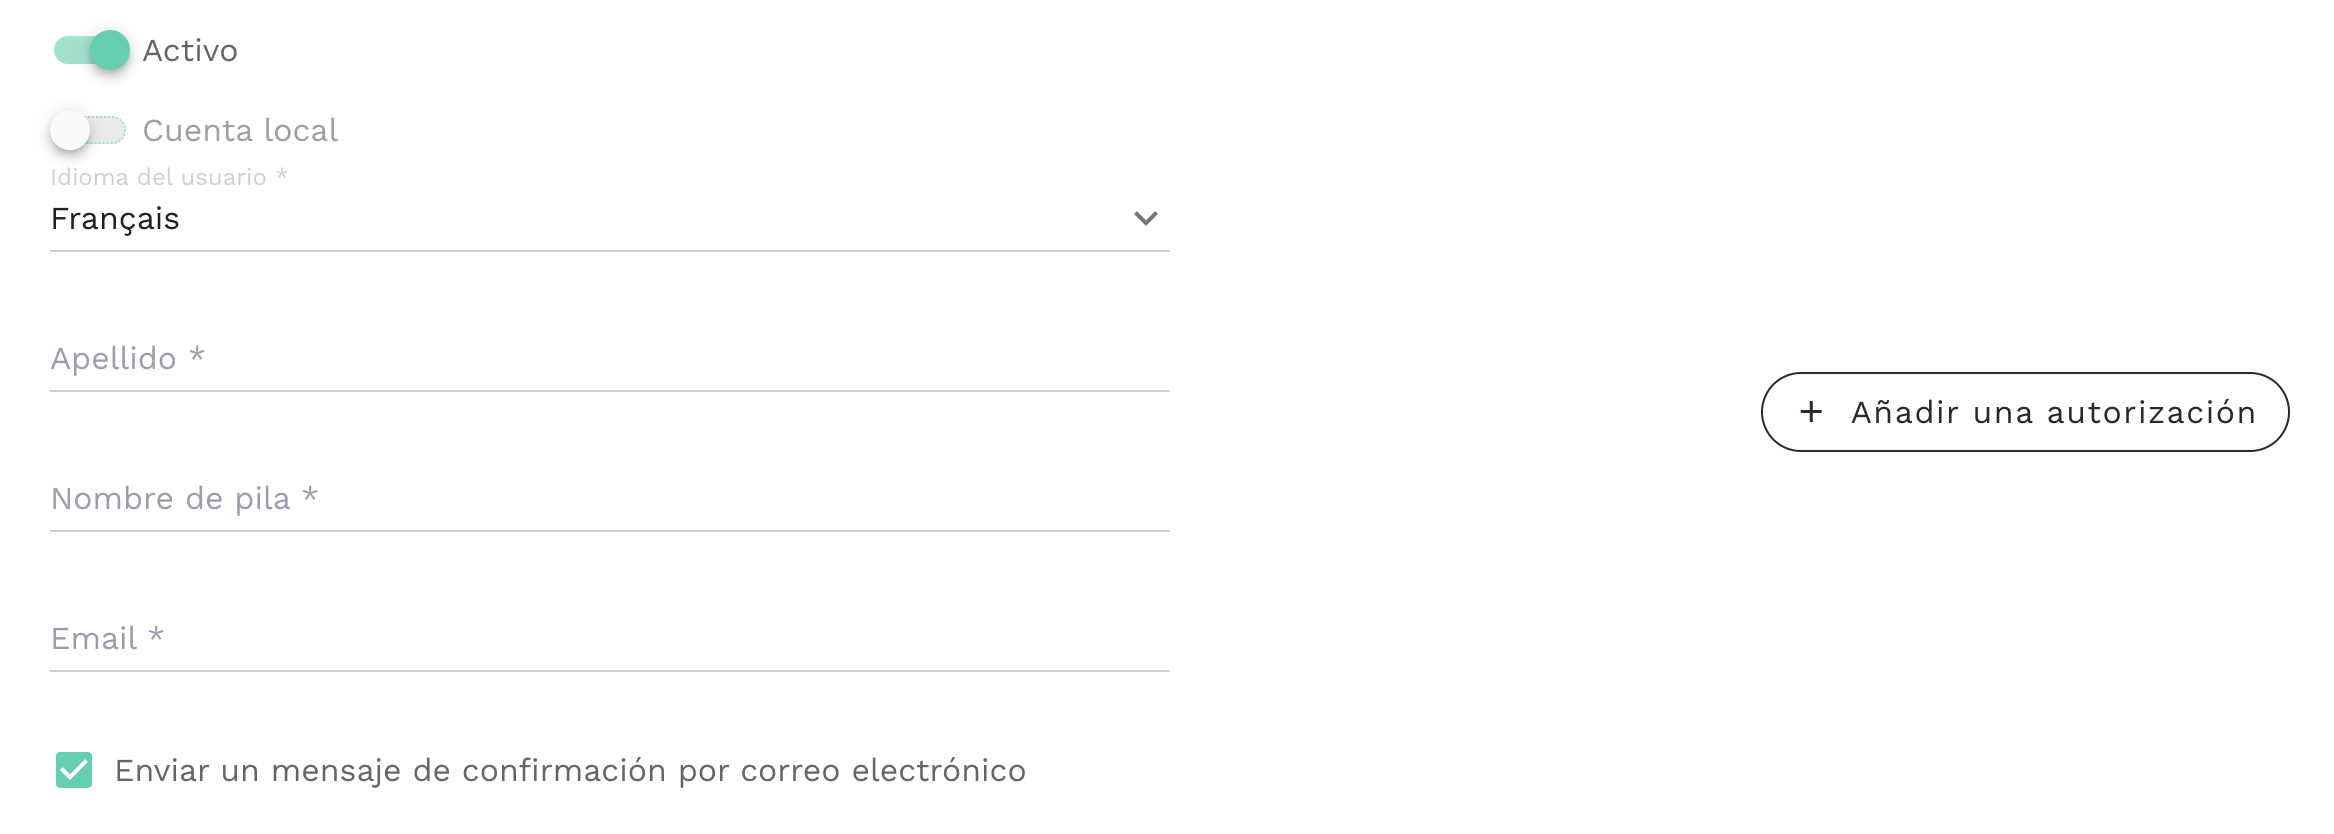
Task: Click the Cuenta local label text
Action: pyautogui.click(x=240, y=131)
